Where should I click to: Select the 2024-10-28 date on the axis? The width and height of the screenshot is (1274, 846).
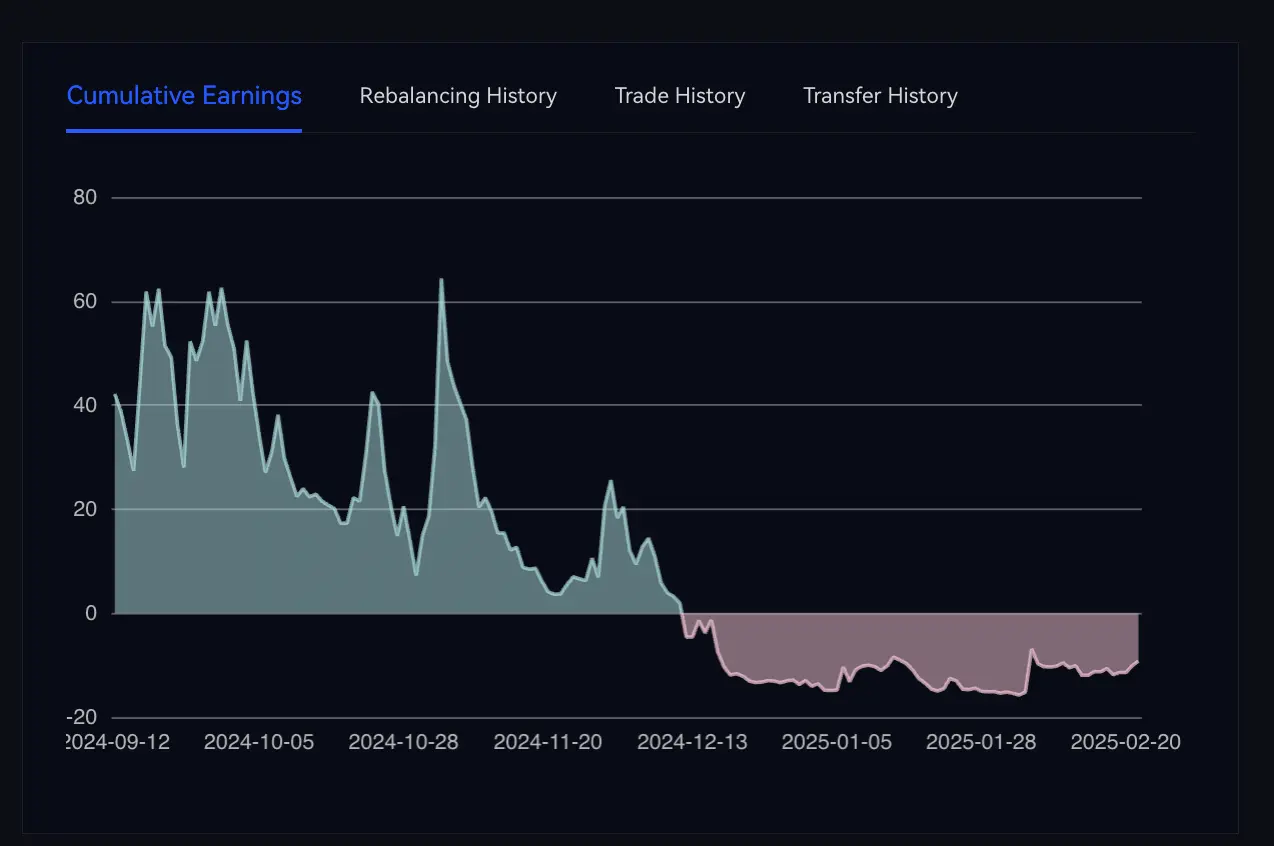pyautogui.click(x=403, y=742)
